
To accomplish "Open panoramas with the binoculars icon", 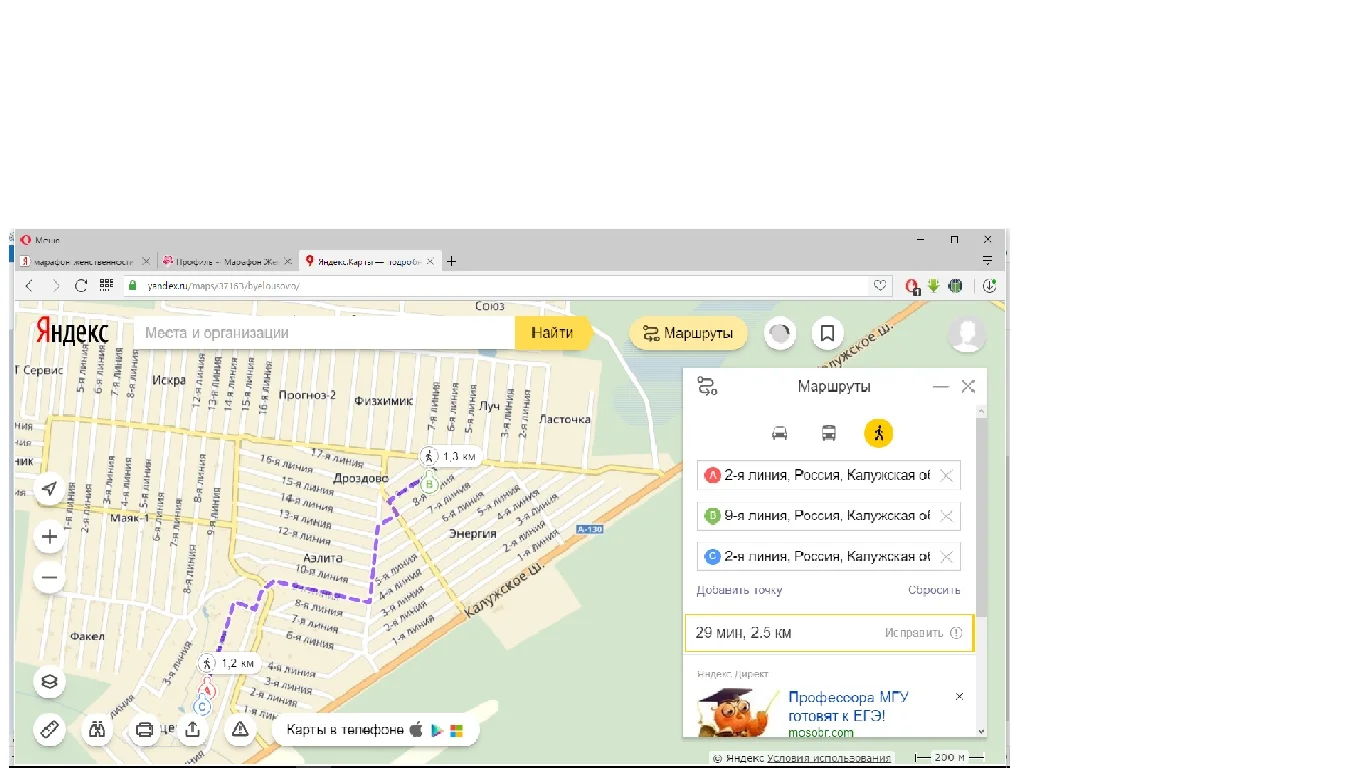I will pyautogui.click(x=97, y=729).
